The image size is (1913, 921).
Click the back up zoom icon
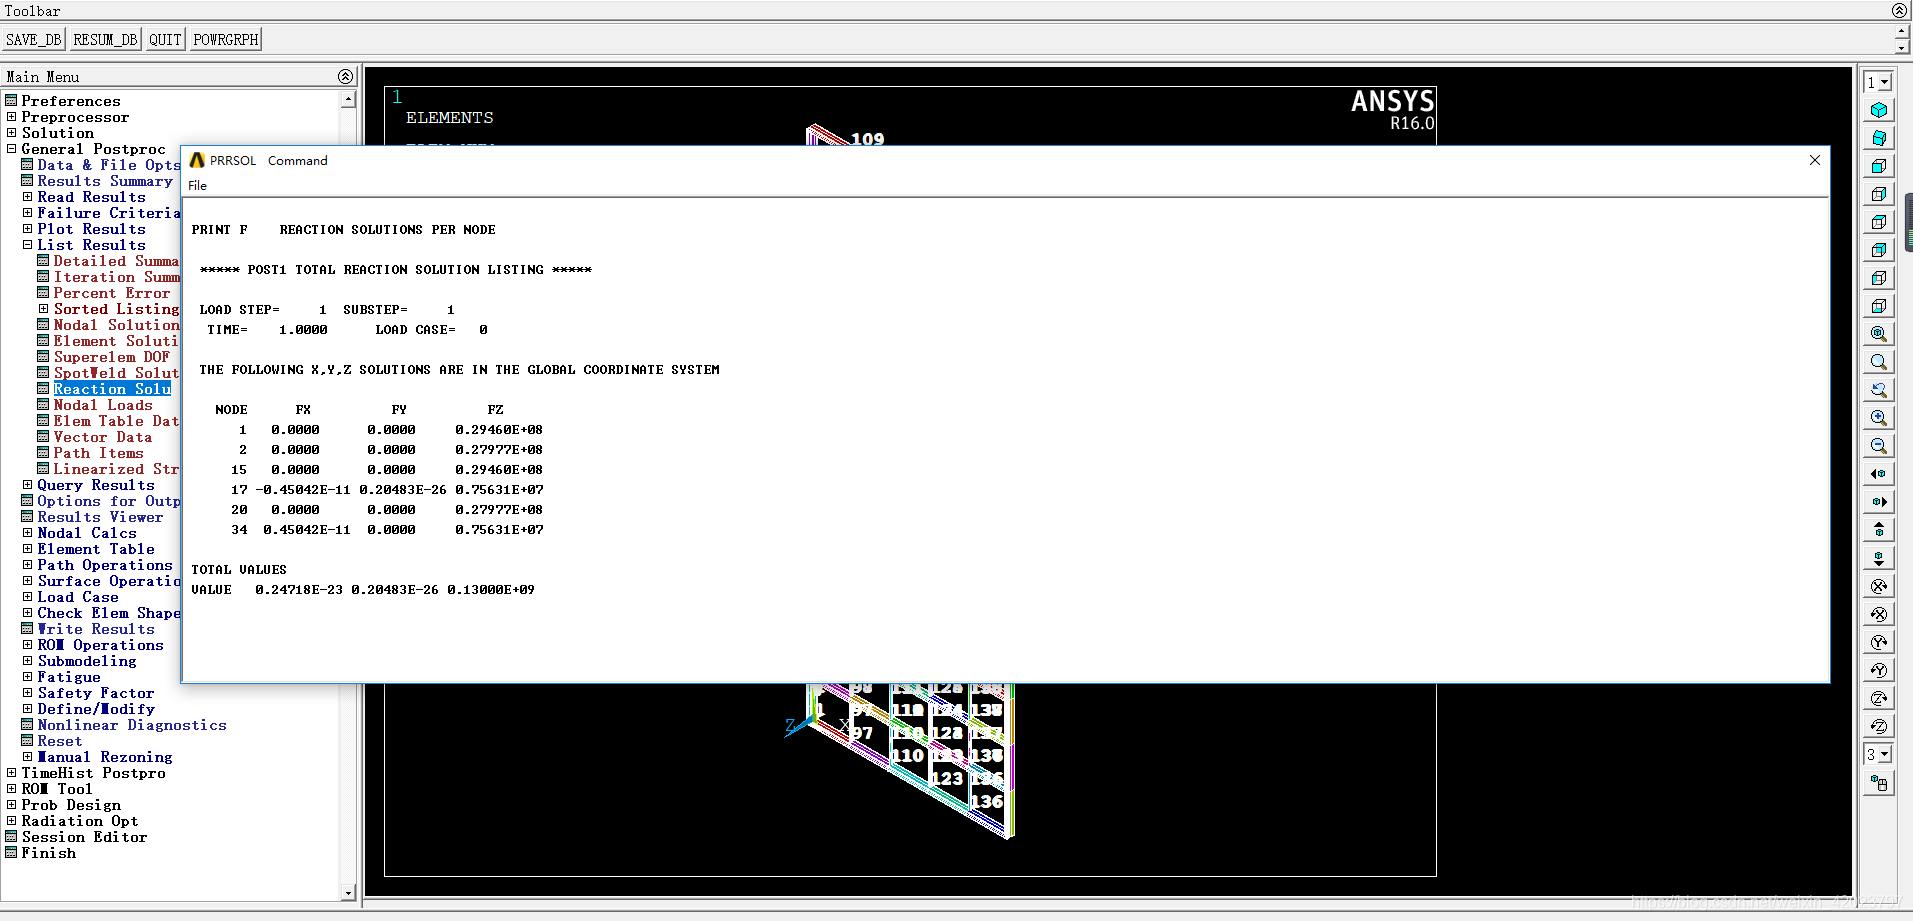(1878, 390)
